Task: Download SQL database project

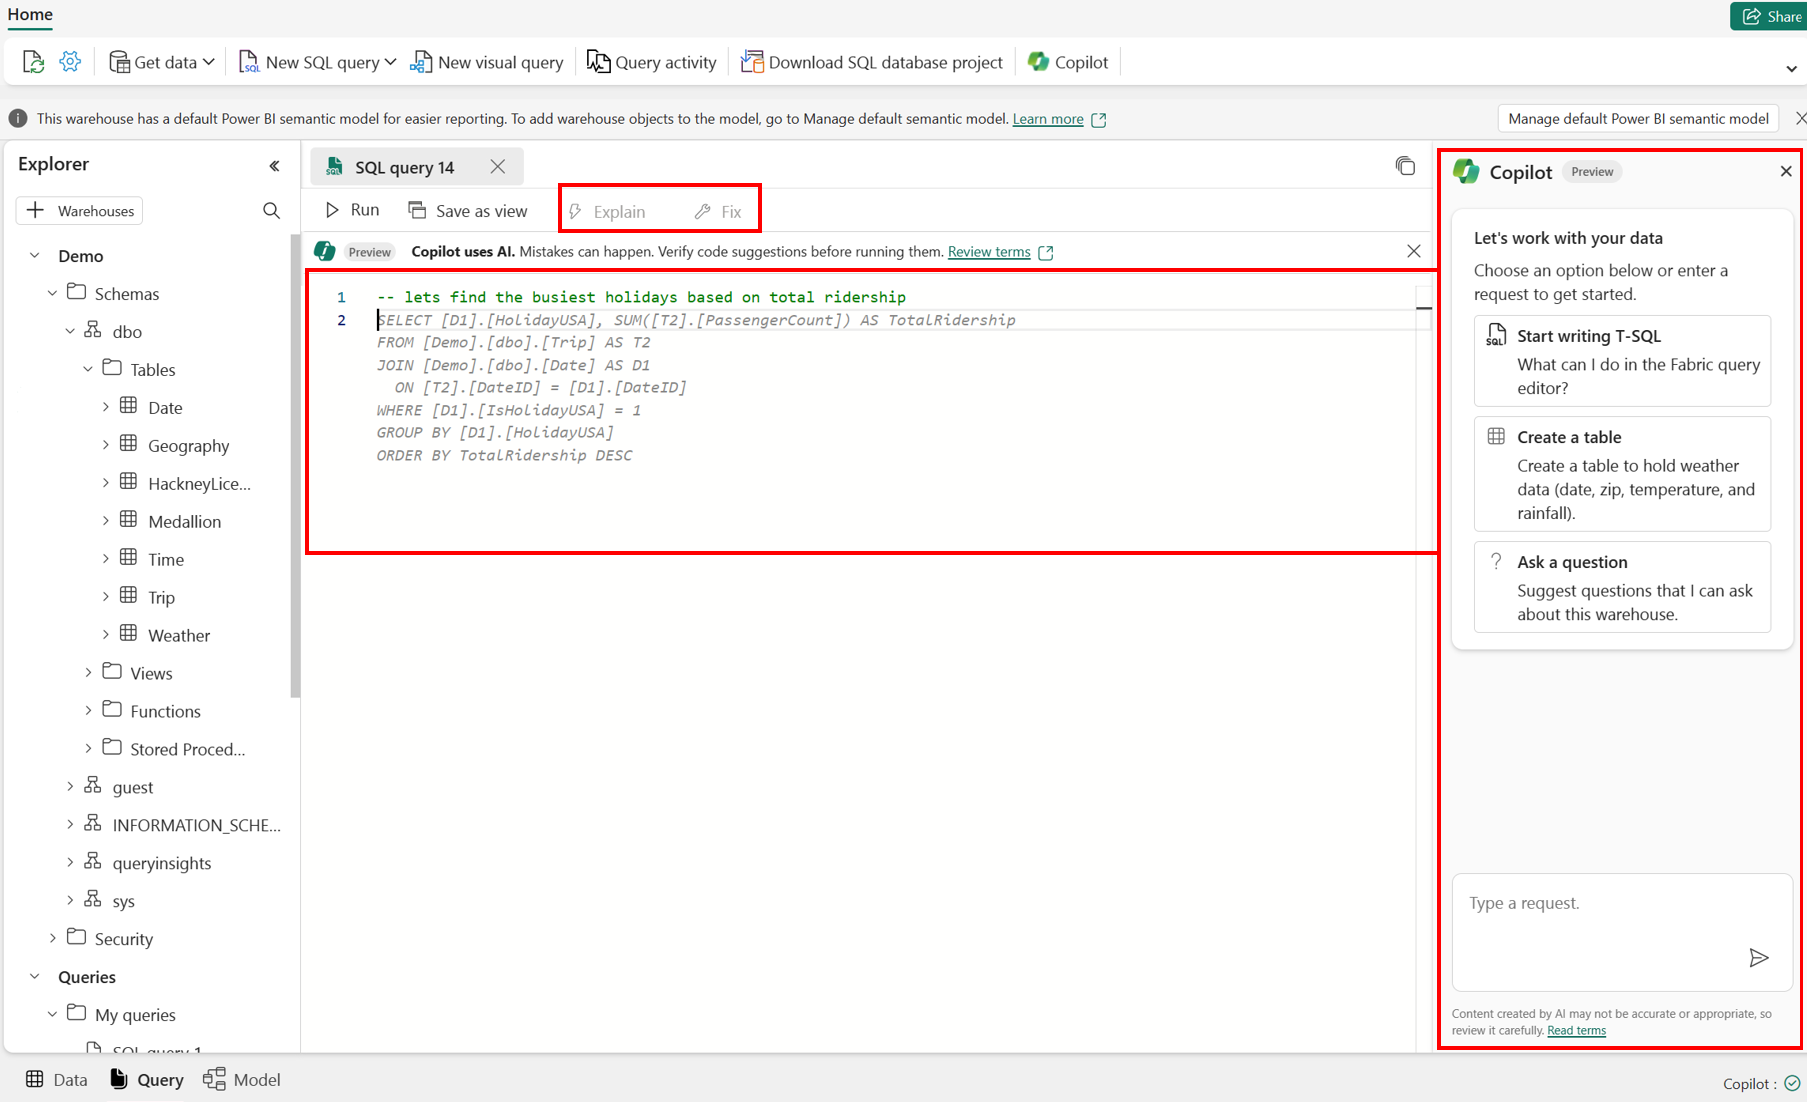Action: coord(871,62)
